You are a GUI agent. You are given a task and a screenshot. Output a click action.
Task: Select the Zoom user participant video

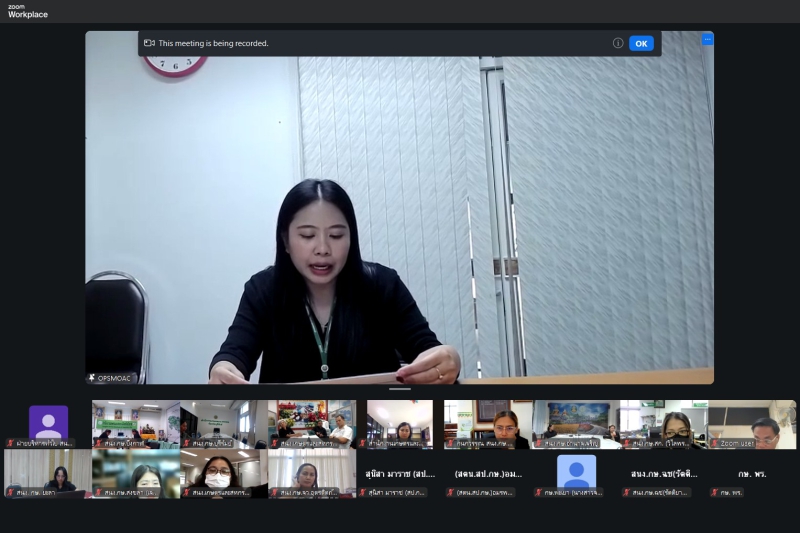tap(752, 422)
